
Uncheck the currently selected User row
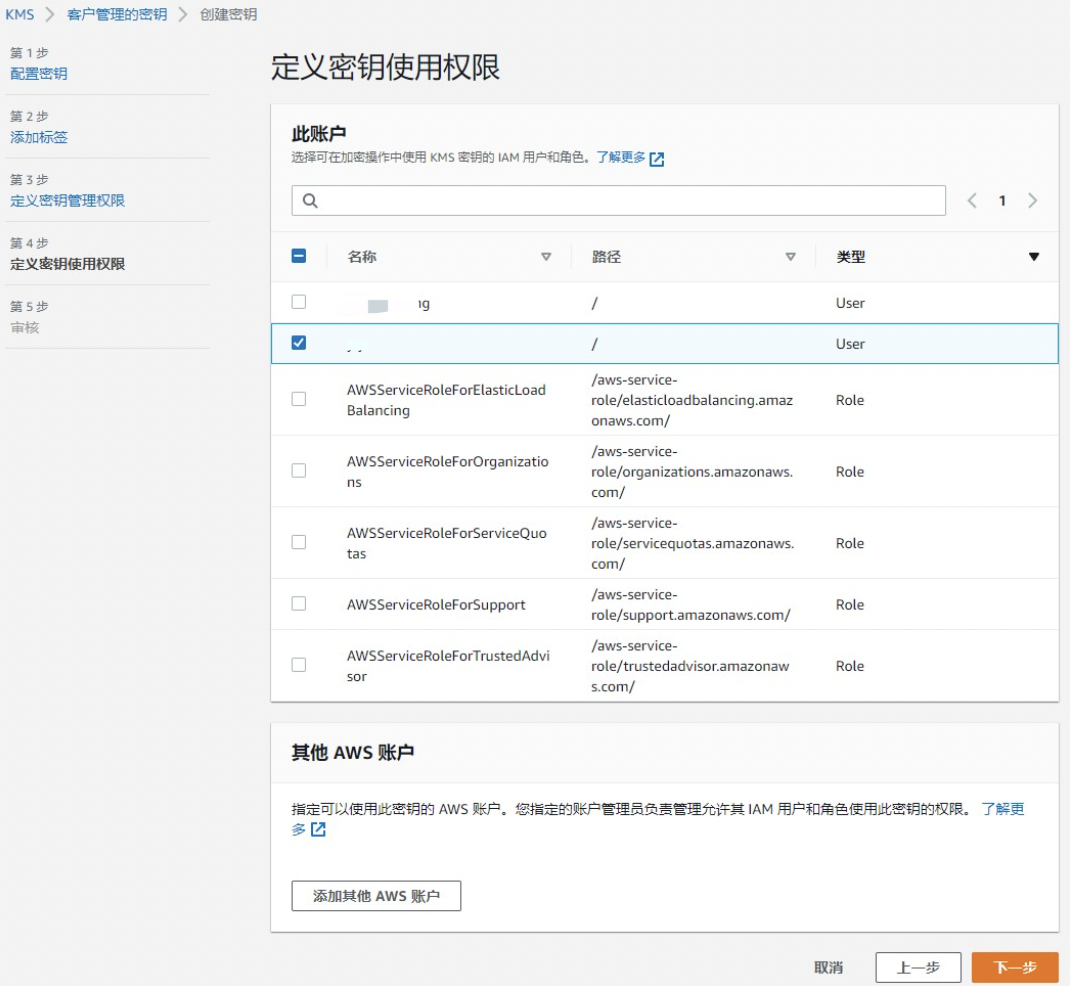(297, 343)
